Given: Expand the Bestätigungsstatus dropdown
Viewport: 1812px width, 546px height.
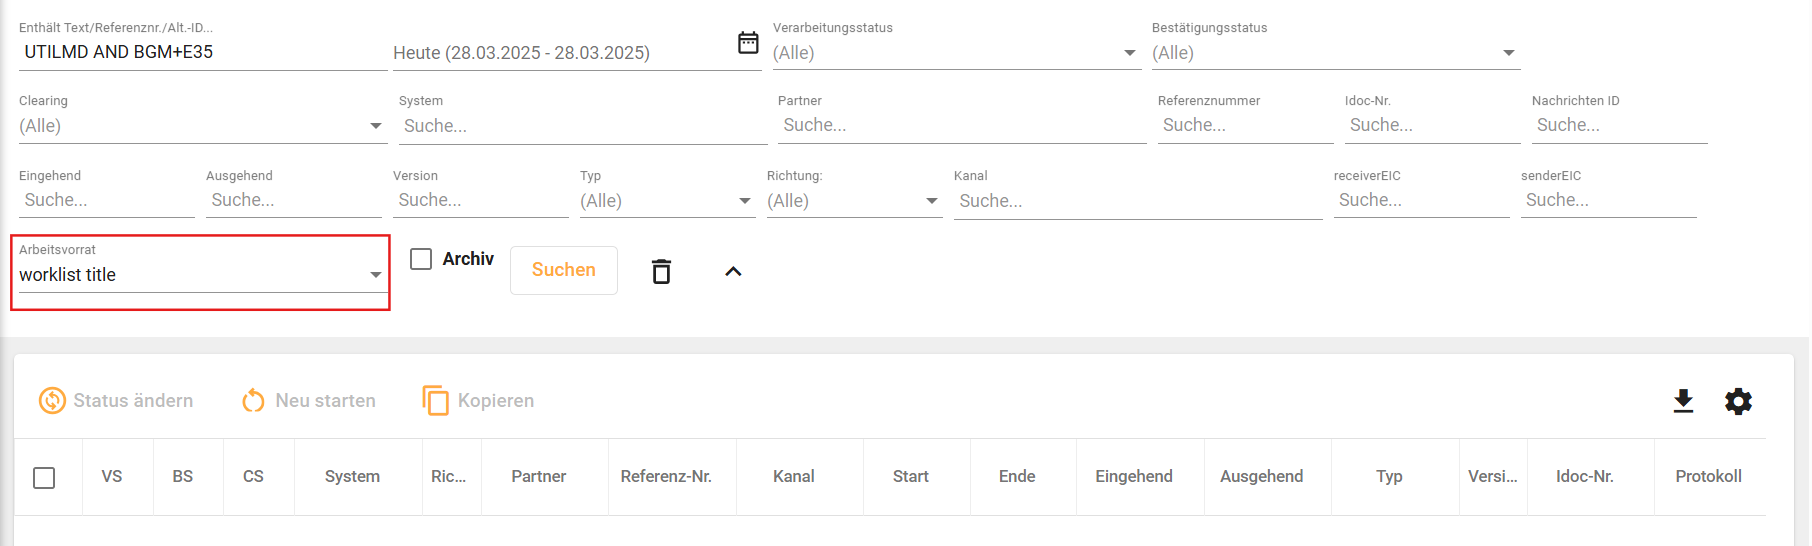Looking at the screenshot, I should [x=1334, y=53].
